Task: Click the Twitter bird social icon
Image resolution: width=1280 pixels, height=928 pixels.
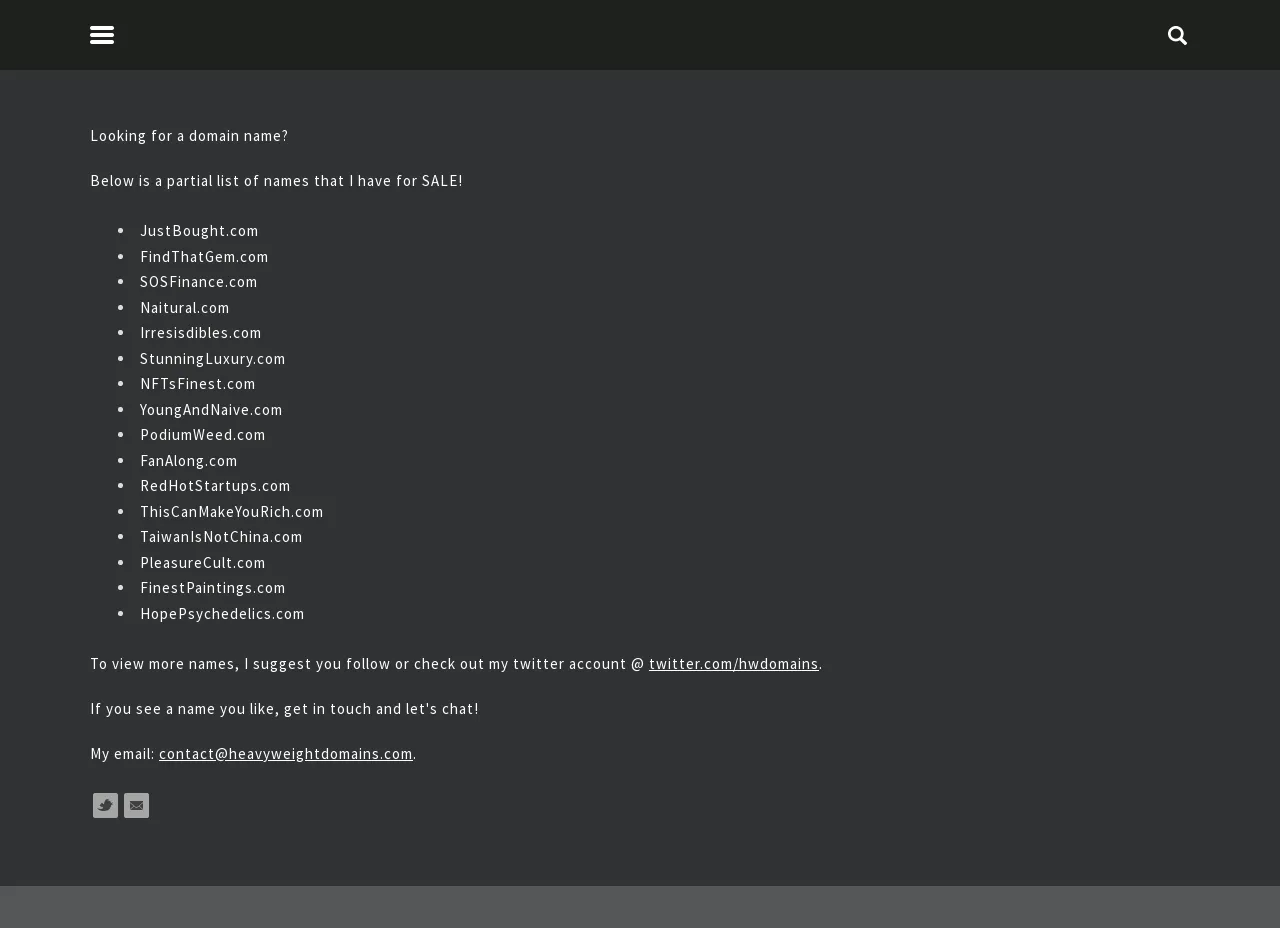Action: tap(105, 805)
